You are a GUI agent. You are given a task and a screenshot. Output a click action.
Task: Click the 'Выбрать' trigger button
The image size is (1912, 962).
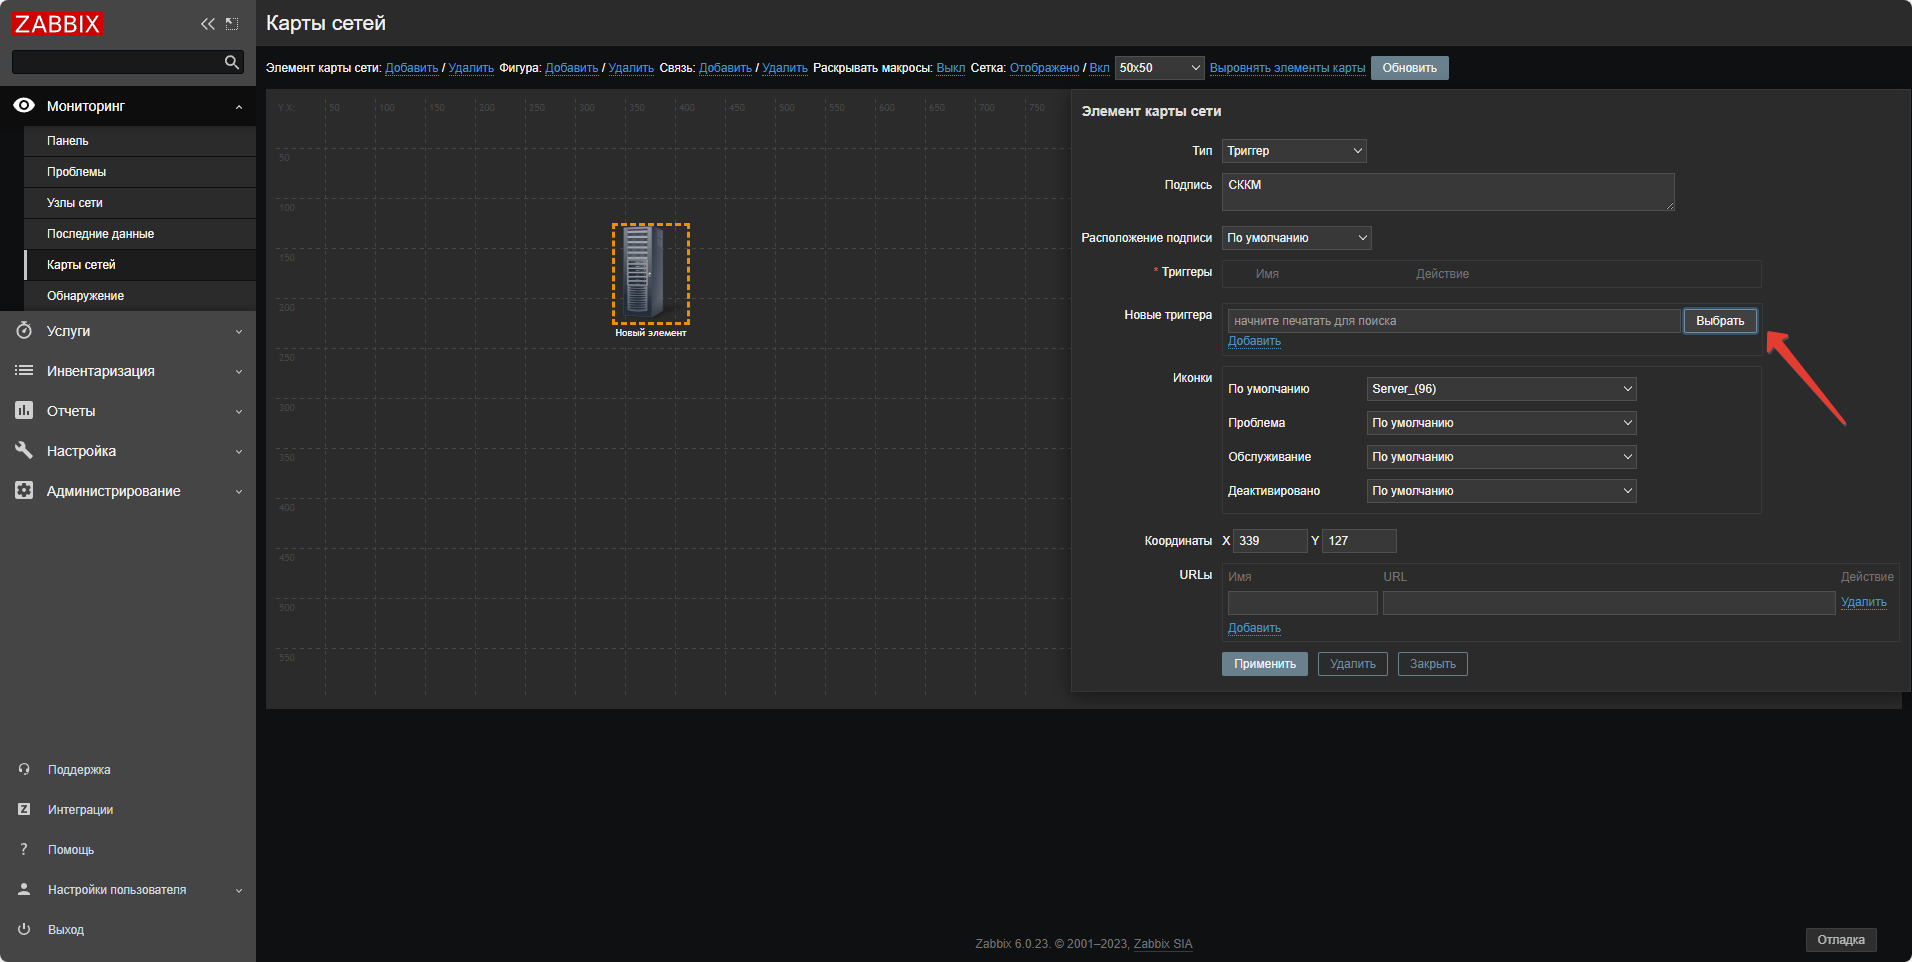1719,321
